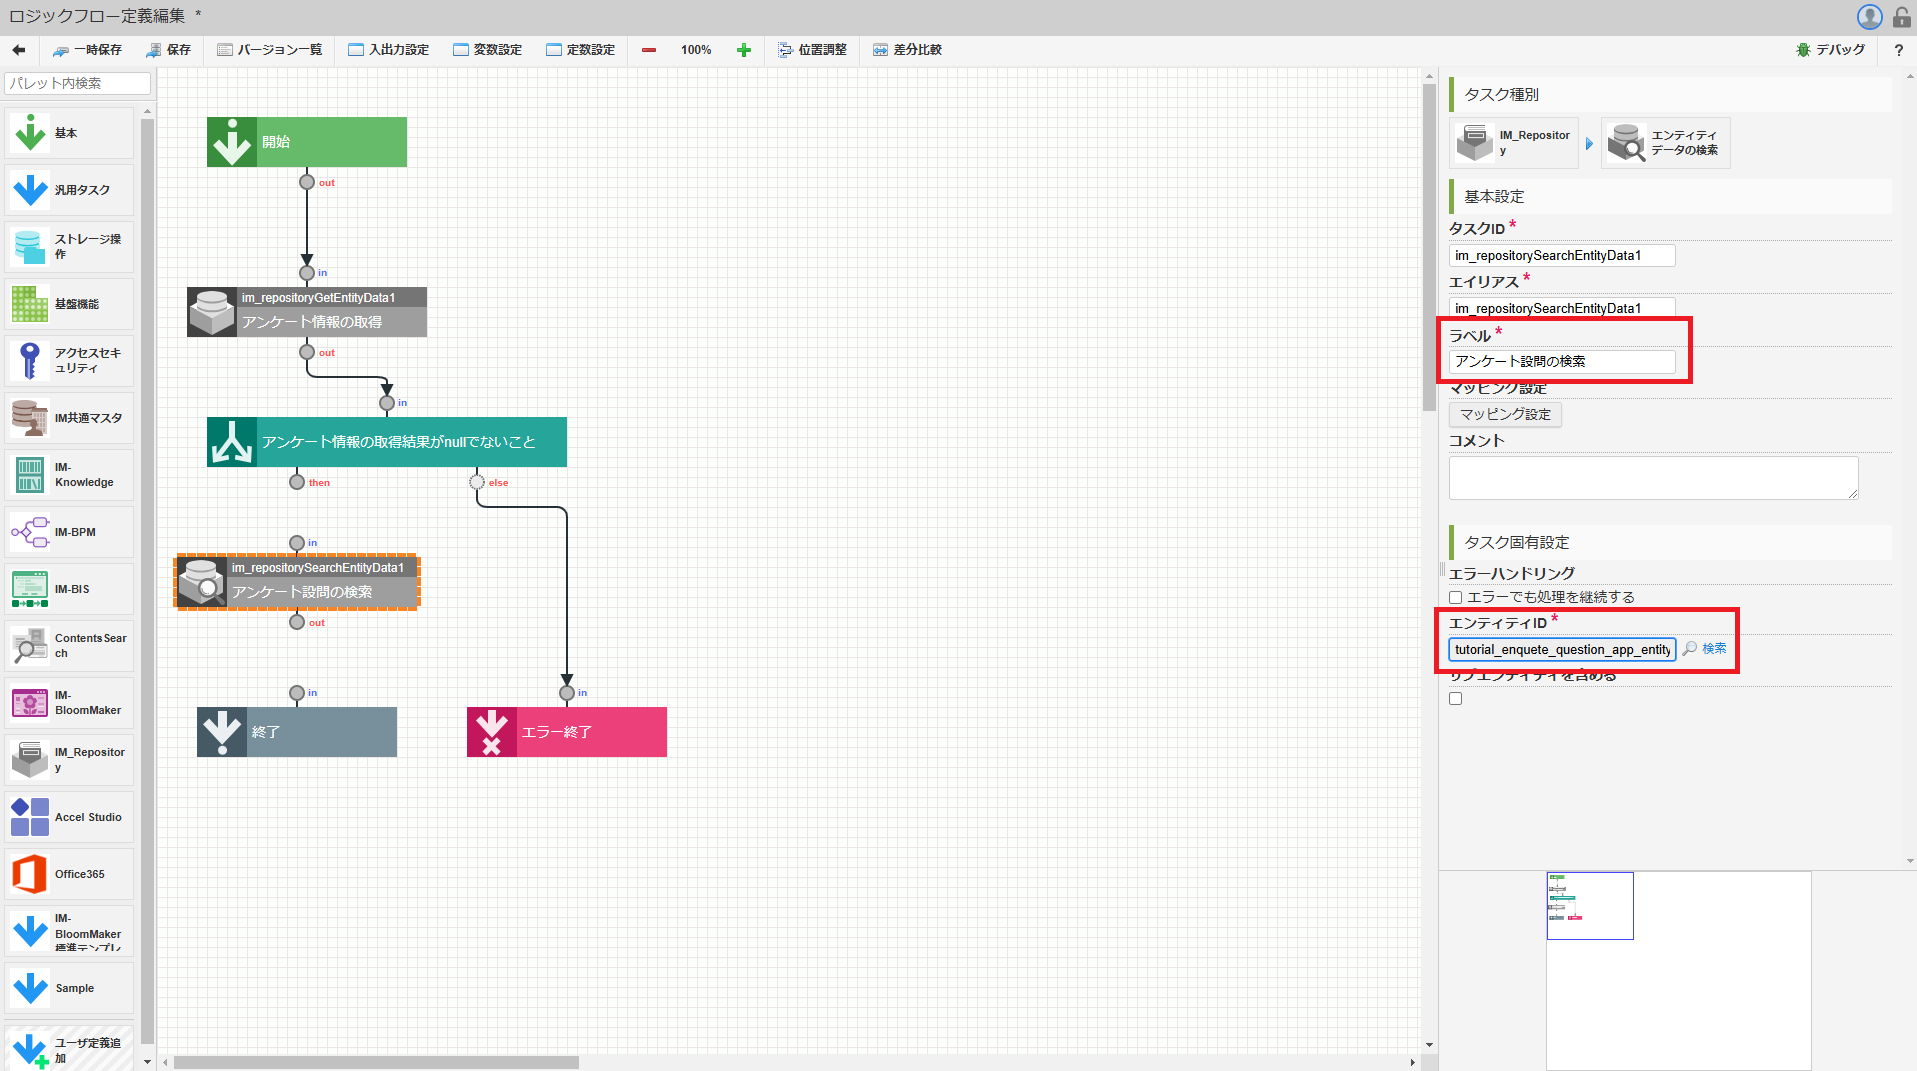Increase zoom with the plus control
This screenshot has height=1071, width=1917.
[744, 49]
